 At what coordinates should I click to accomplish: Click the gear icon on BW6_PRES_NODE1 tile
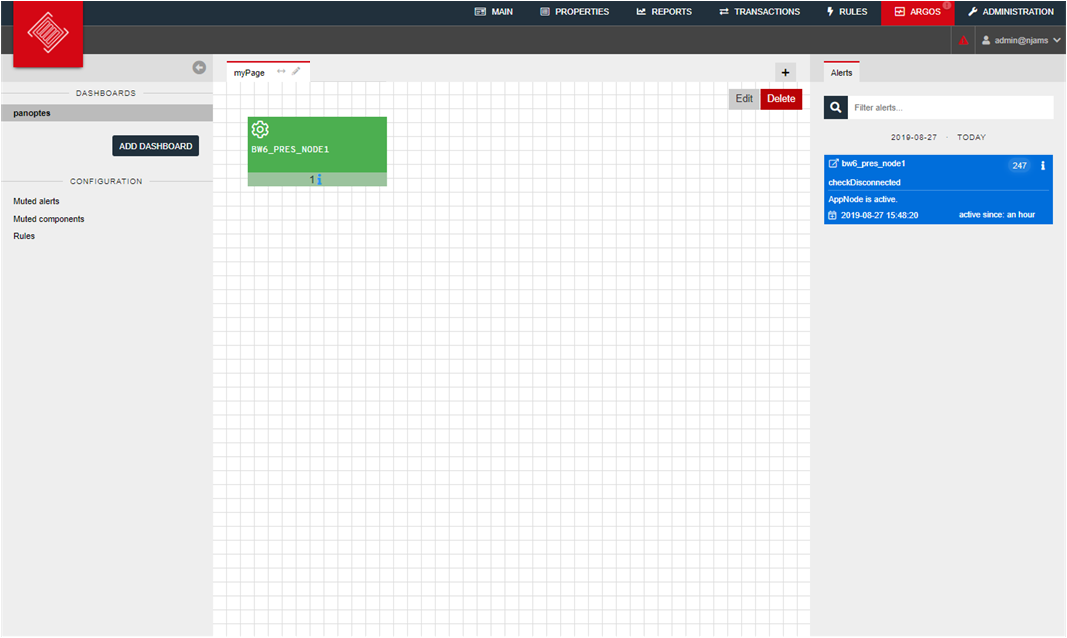point(260,129)
